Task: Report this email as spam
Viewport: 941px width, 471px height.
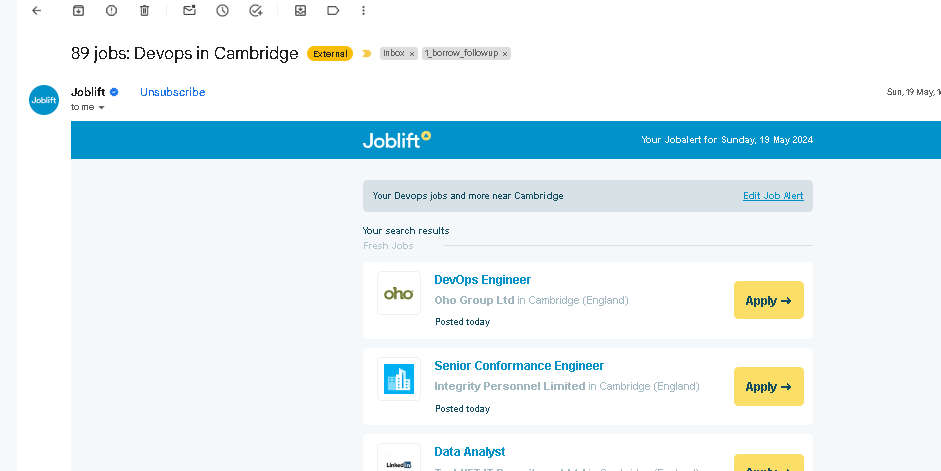Action: (111, 10)
